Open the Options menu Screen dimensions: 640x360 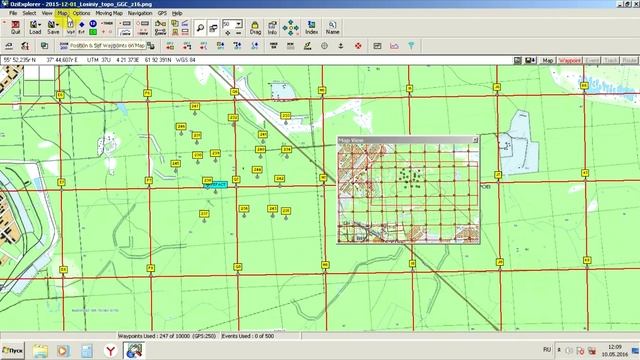click(81, 13)
